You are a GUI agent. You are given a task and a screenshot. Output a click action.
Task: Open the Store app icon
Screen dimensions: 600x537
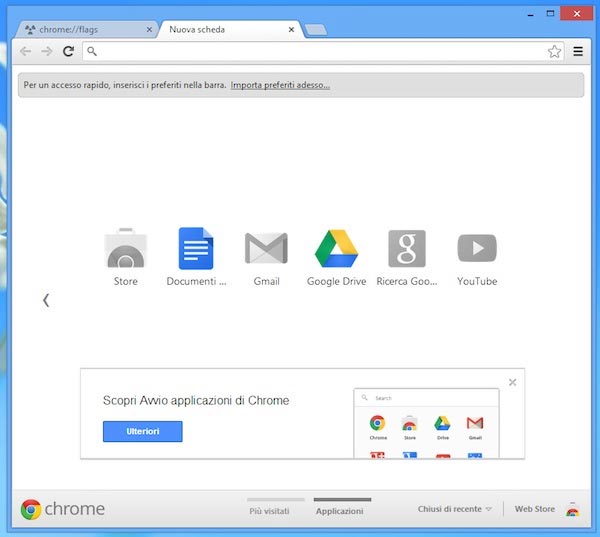point(126,248)
